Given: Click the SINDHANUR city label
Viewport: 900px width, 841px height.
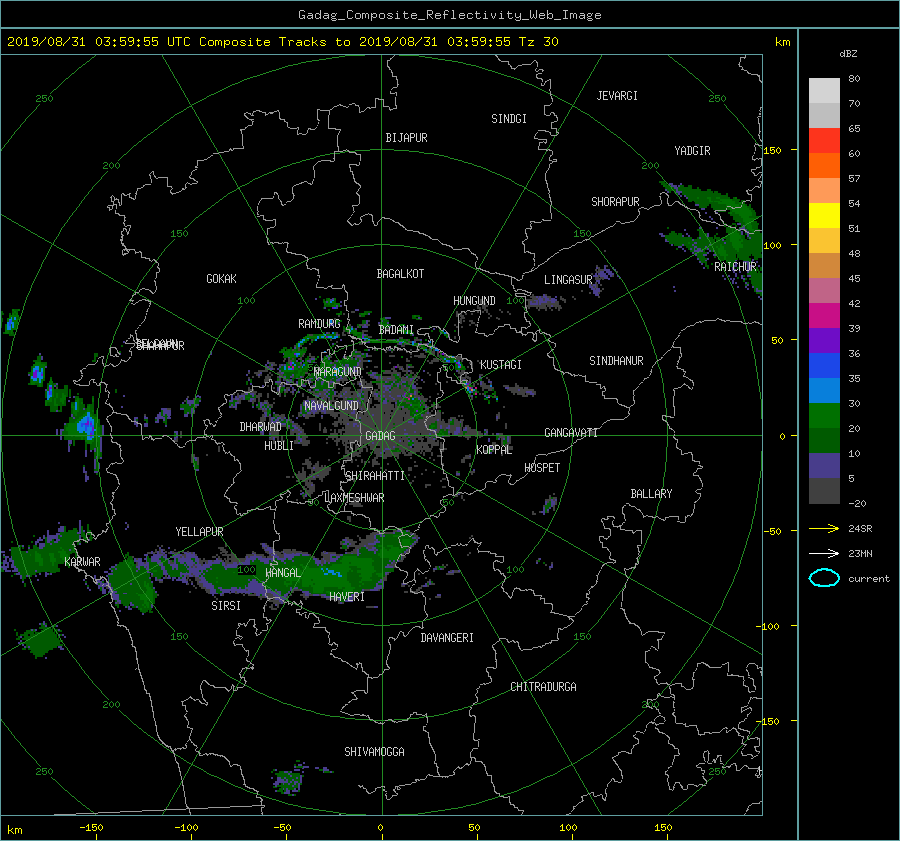Looking at the screenshot, I should click(x=616, y=361).
